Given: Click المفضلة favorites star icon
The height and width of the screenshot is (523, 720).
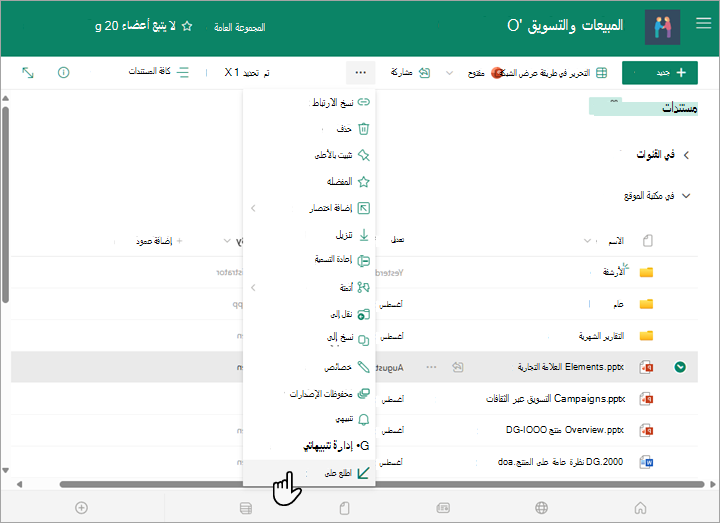Looking at the screenshot, I should coord(363,182).
